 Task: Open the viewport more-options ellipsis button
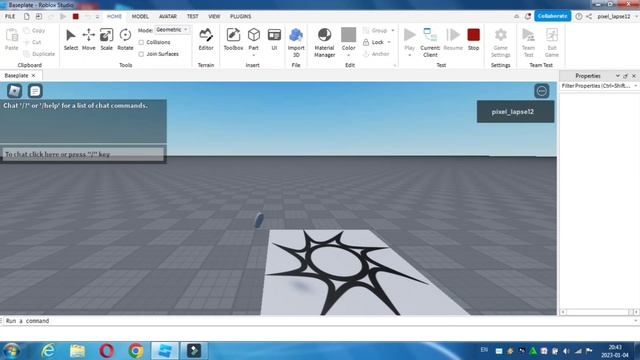point(542,91)
